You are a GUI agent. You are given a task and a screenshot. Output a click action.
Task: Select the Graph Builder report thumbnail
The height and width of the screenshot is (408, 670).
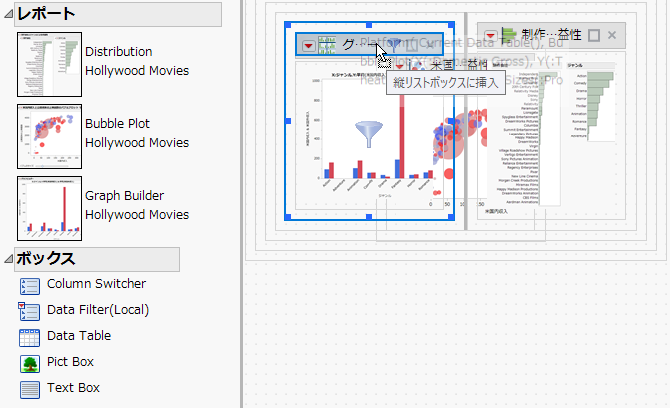point(50,208)
